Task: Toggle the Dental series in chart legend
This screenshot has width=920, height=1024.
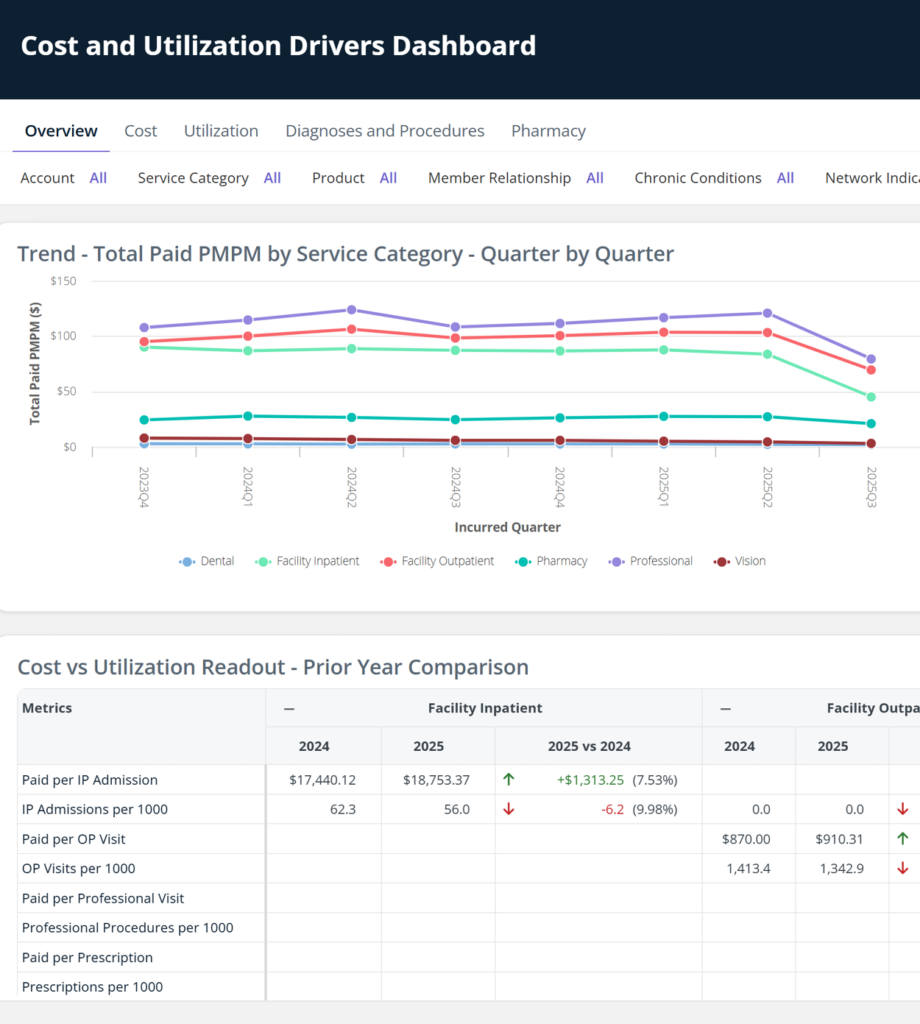Action: (206, 561)
